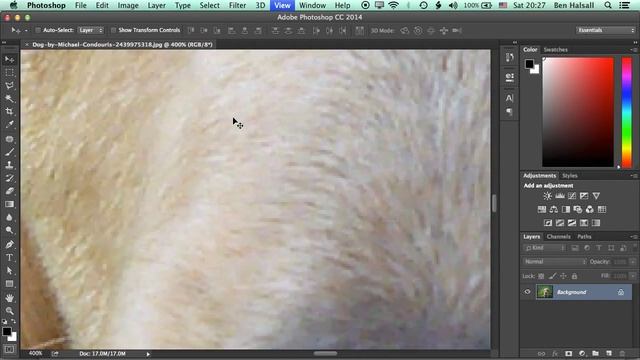Select the History Brush tool

(x=9, y=178)
